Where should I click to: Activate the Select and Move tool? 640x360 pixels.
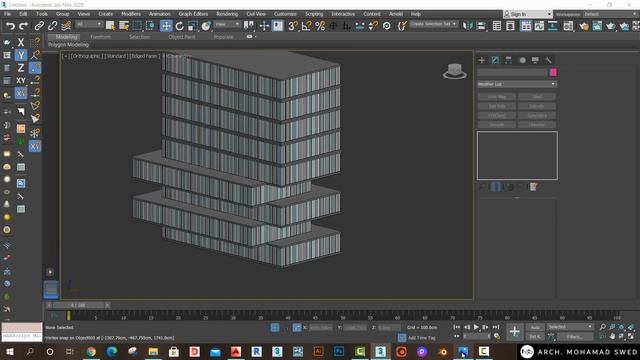(x=166, y=26)
